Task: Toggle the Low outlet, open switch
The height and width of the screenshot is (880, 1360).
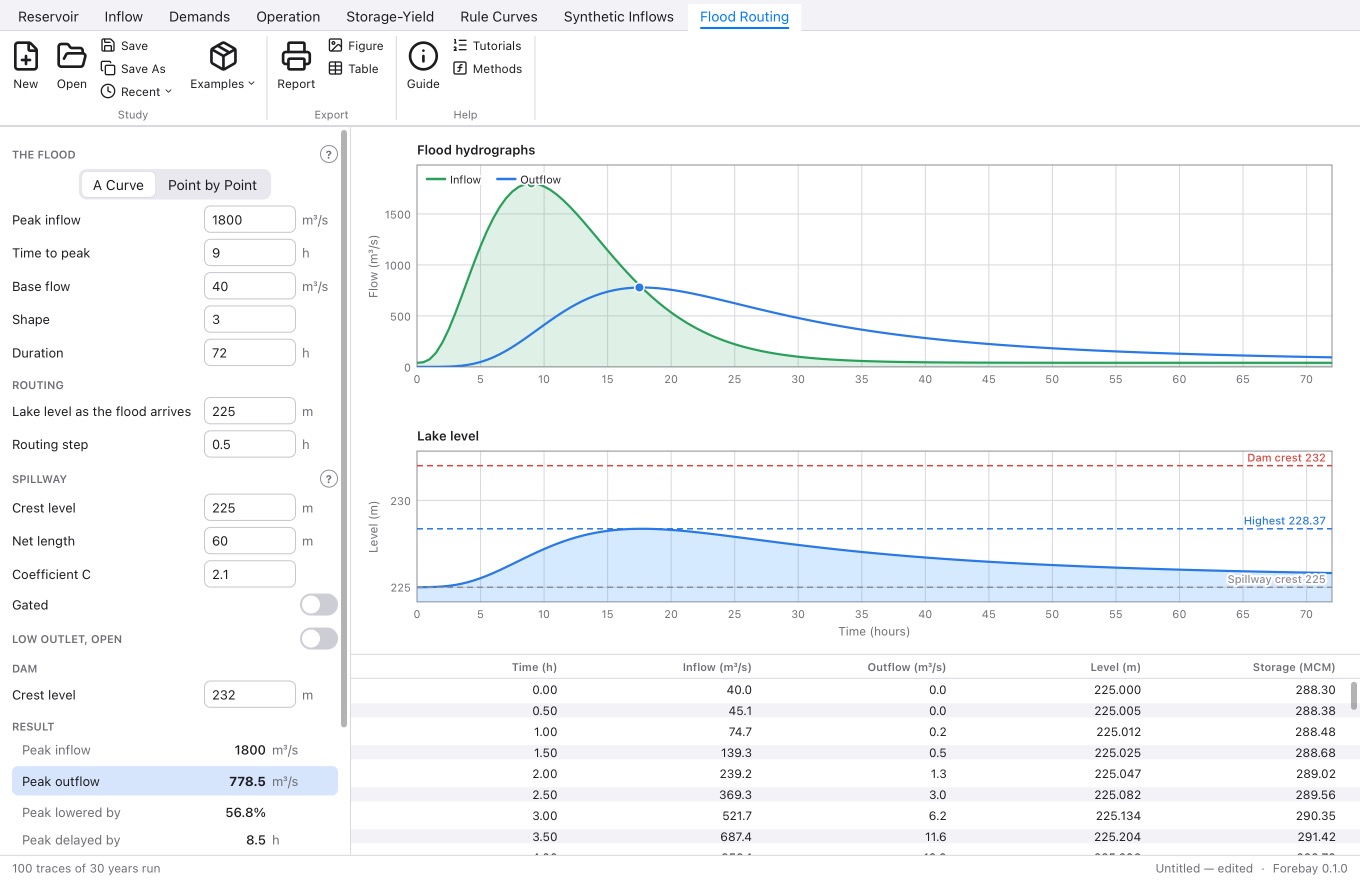Action: [x=319, y=639]
